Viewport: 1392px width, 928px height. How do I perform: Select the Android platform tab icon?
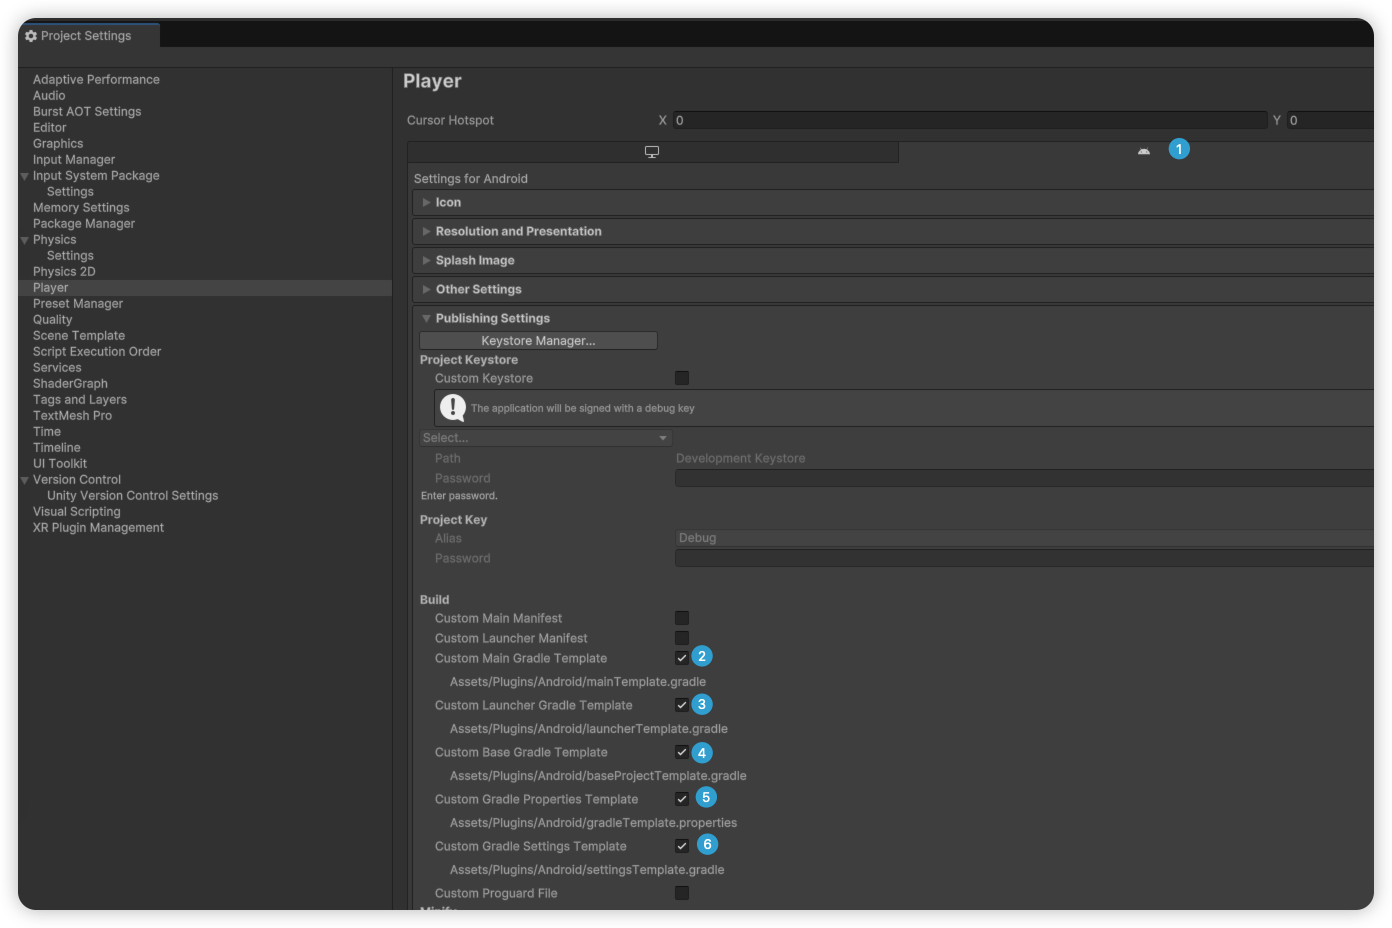pos(1143,150)
